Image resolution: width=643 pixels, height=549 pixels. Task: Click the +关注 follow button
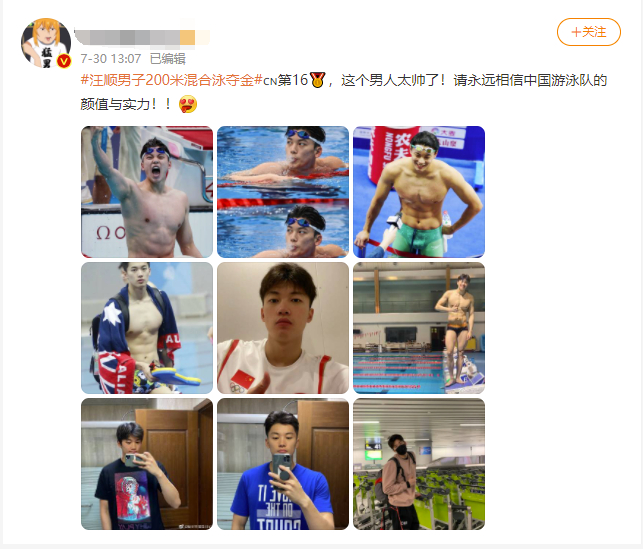coord(588,32)
